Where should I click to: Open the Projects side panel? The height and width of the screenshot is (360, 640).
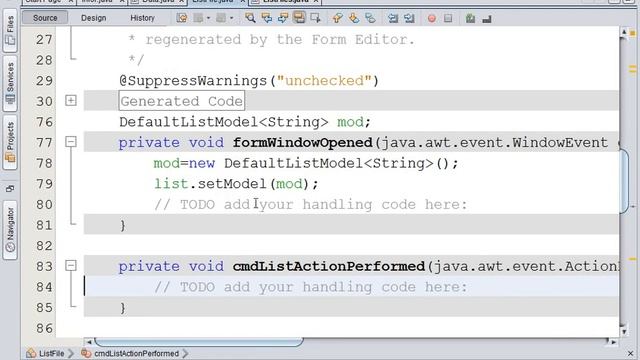[x=10, y=142]
